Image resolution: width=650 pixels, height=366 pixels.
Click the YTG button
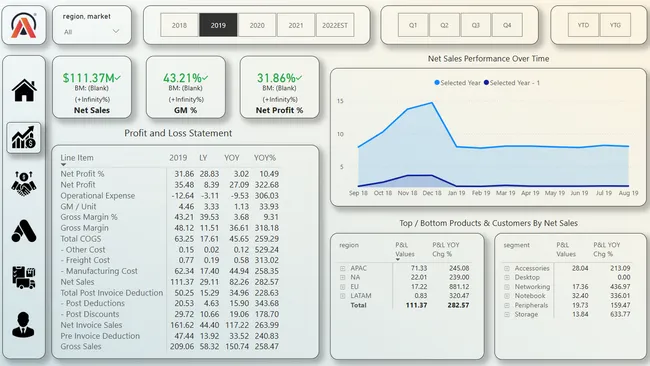click(615, 25)
